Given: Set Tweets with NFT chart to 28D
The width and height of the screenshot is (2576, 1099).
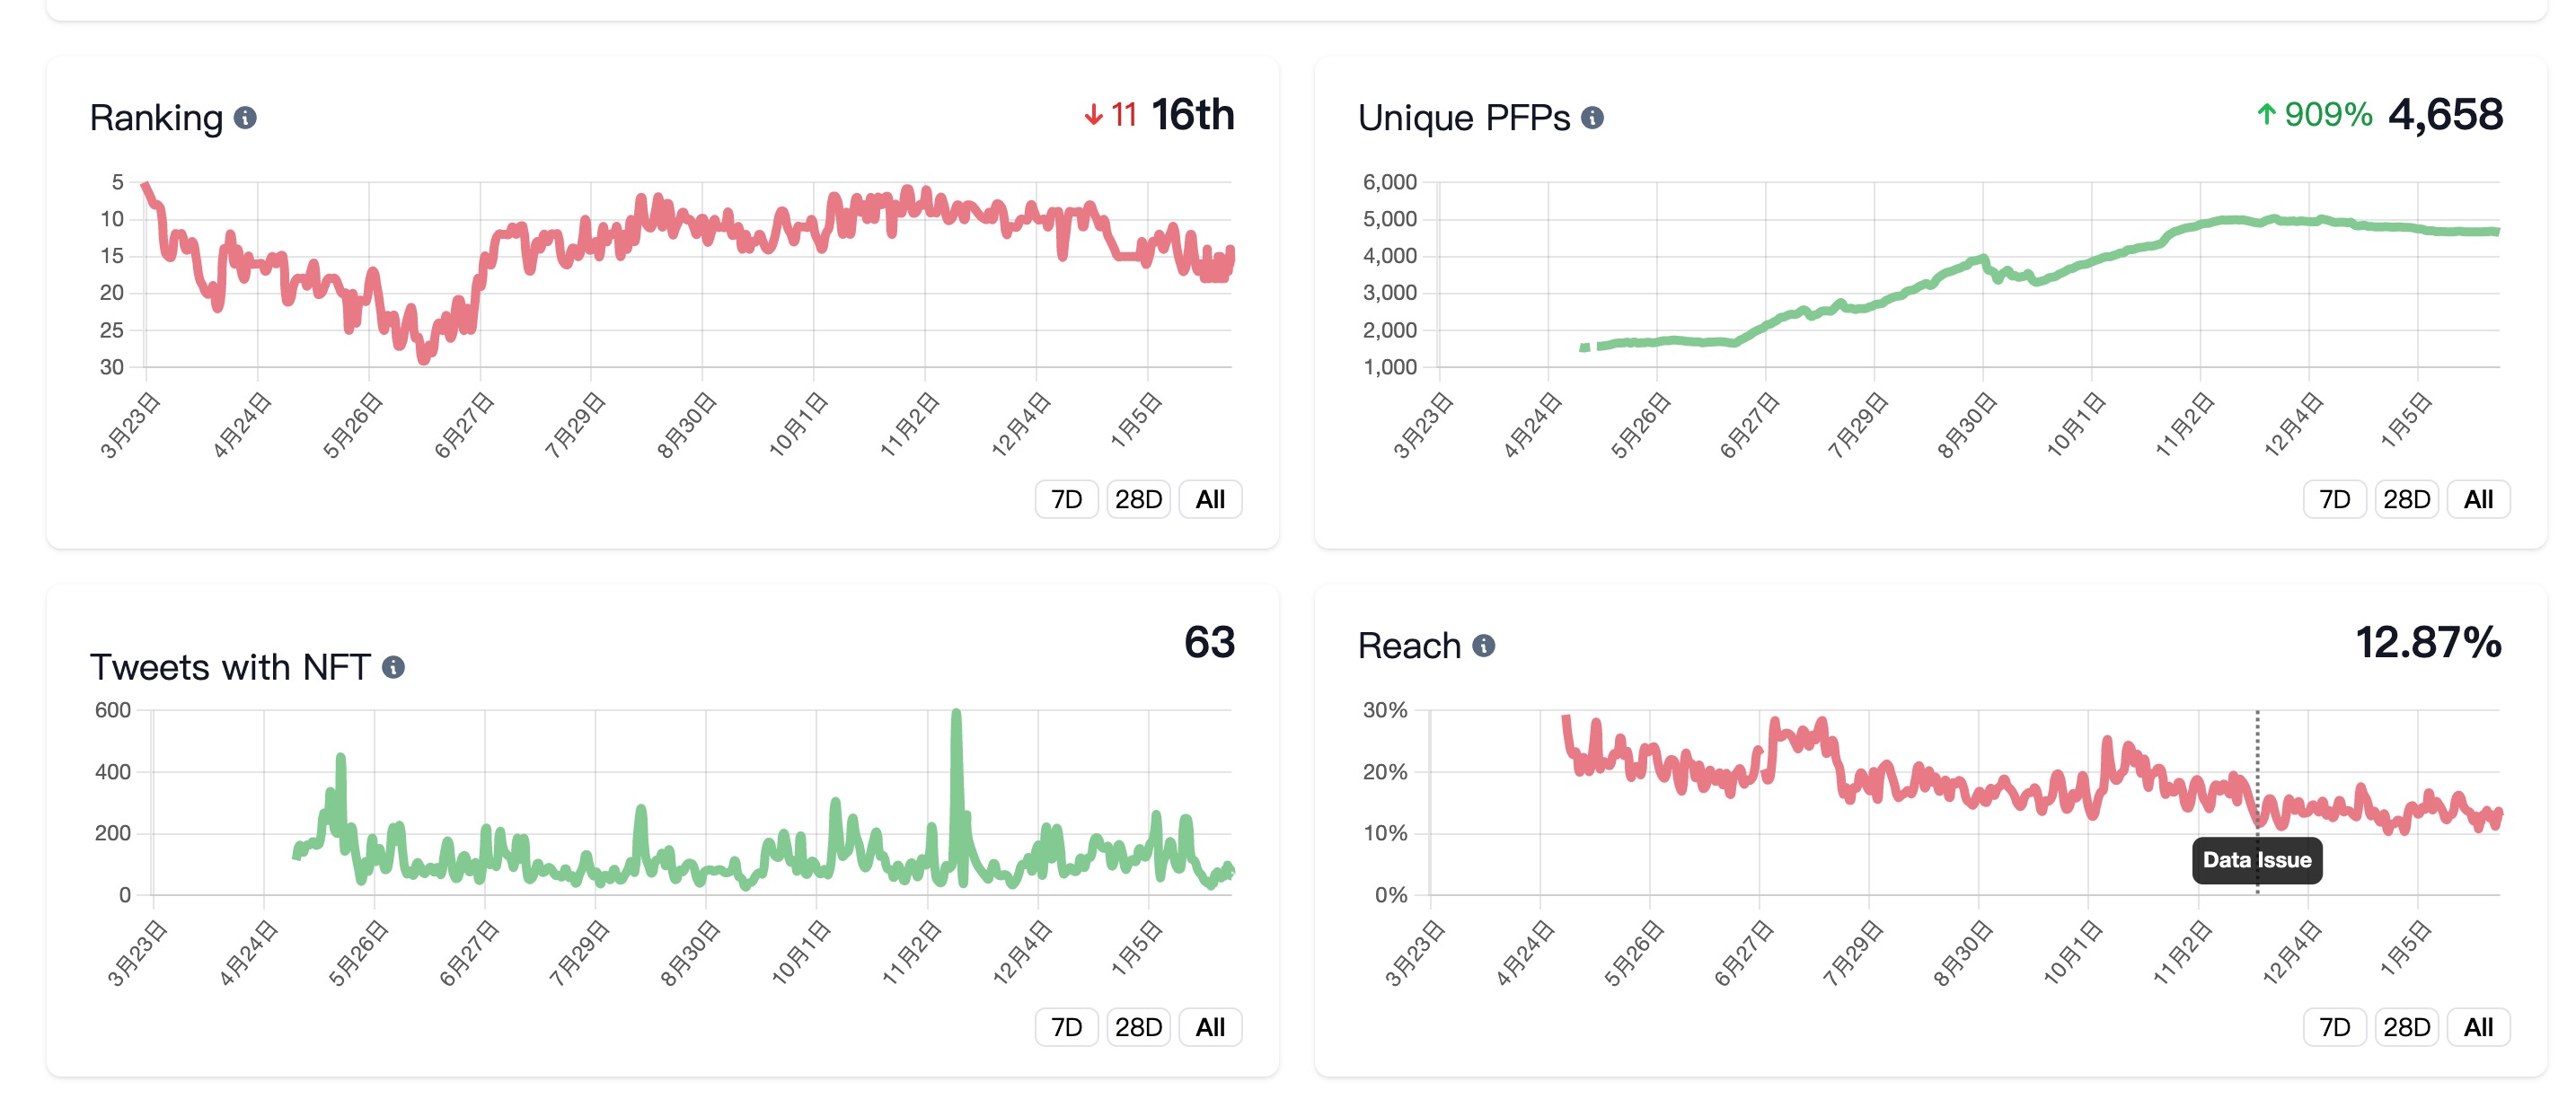Looking at the screenshot, I should tap(1138, 1027).
